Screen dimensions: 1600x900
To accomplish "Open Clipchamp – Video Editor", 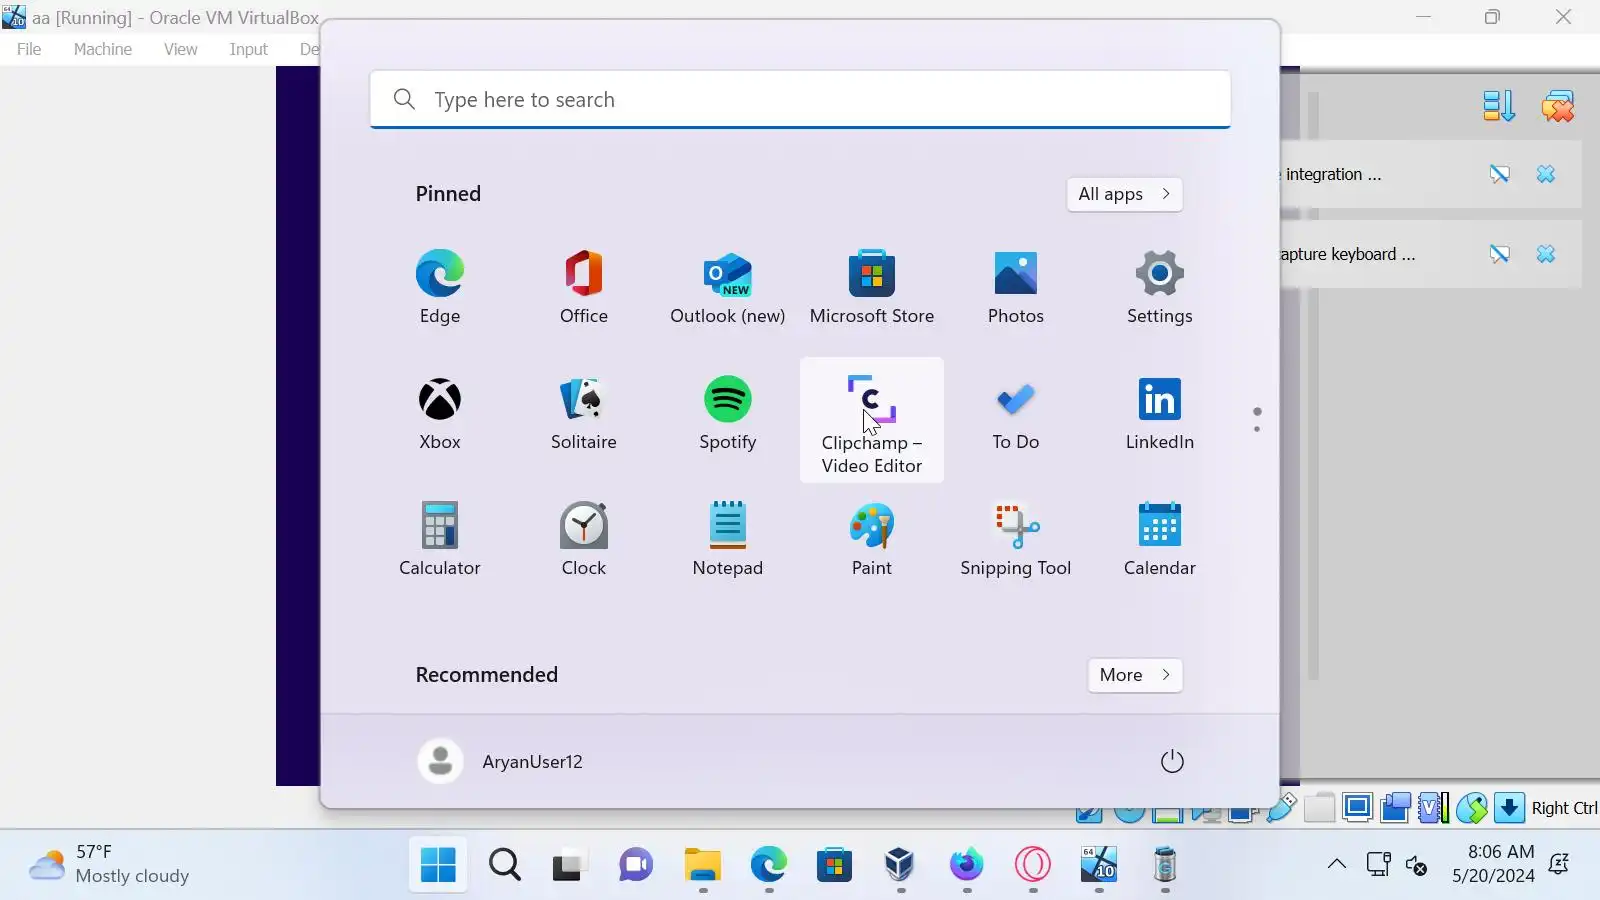I will [x=872, y=420].
